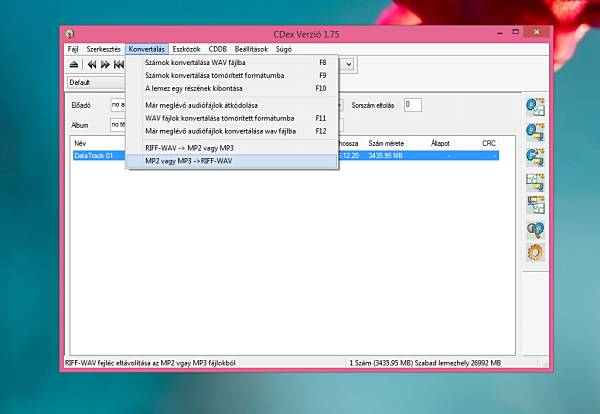The image size is (600, 414).
Task: Click the CDDB remote query disc icon
Action: 535,230
